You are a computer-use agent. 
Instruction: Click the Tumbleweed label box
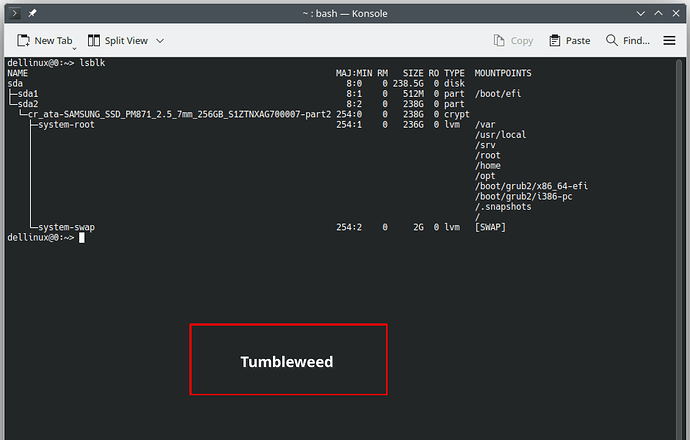pos(288,360)
